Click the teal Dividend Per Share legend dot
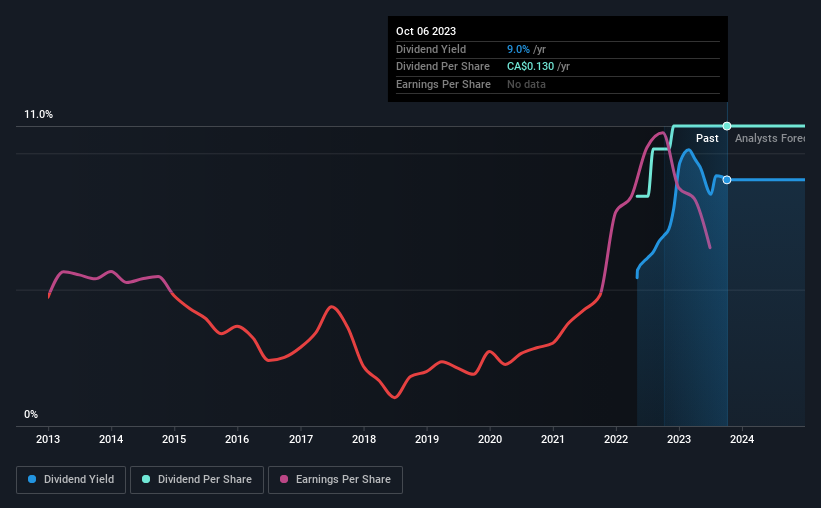Viewport: 821px width, 508px height. click(x=146, y=480)
